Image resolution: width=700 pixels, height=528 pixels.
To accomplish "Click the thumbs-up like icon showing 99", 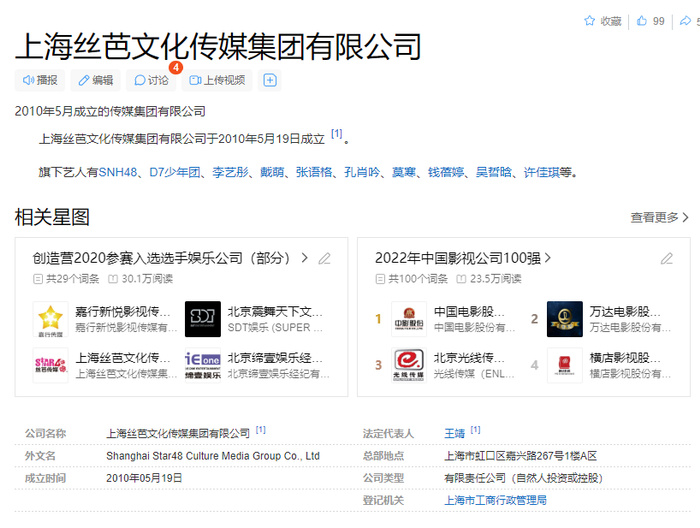I will [x=642, y=21].
